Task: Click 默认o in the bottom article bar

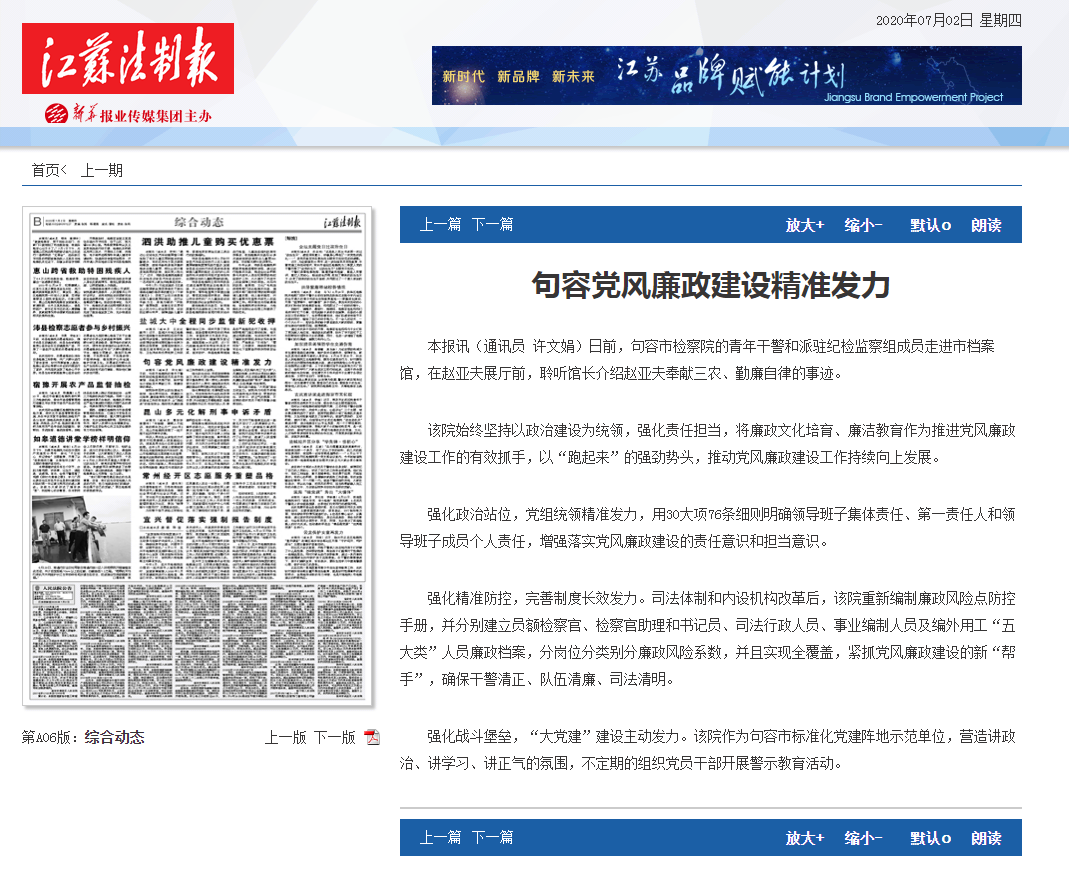Action: [x=931, y=838]
